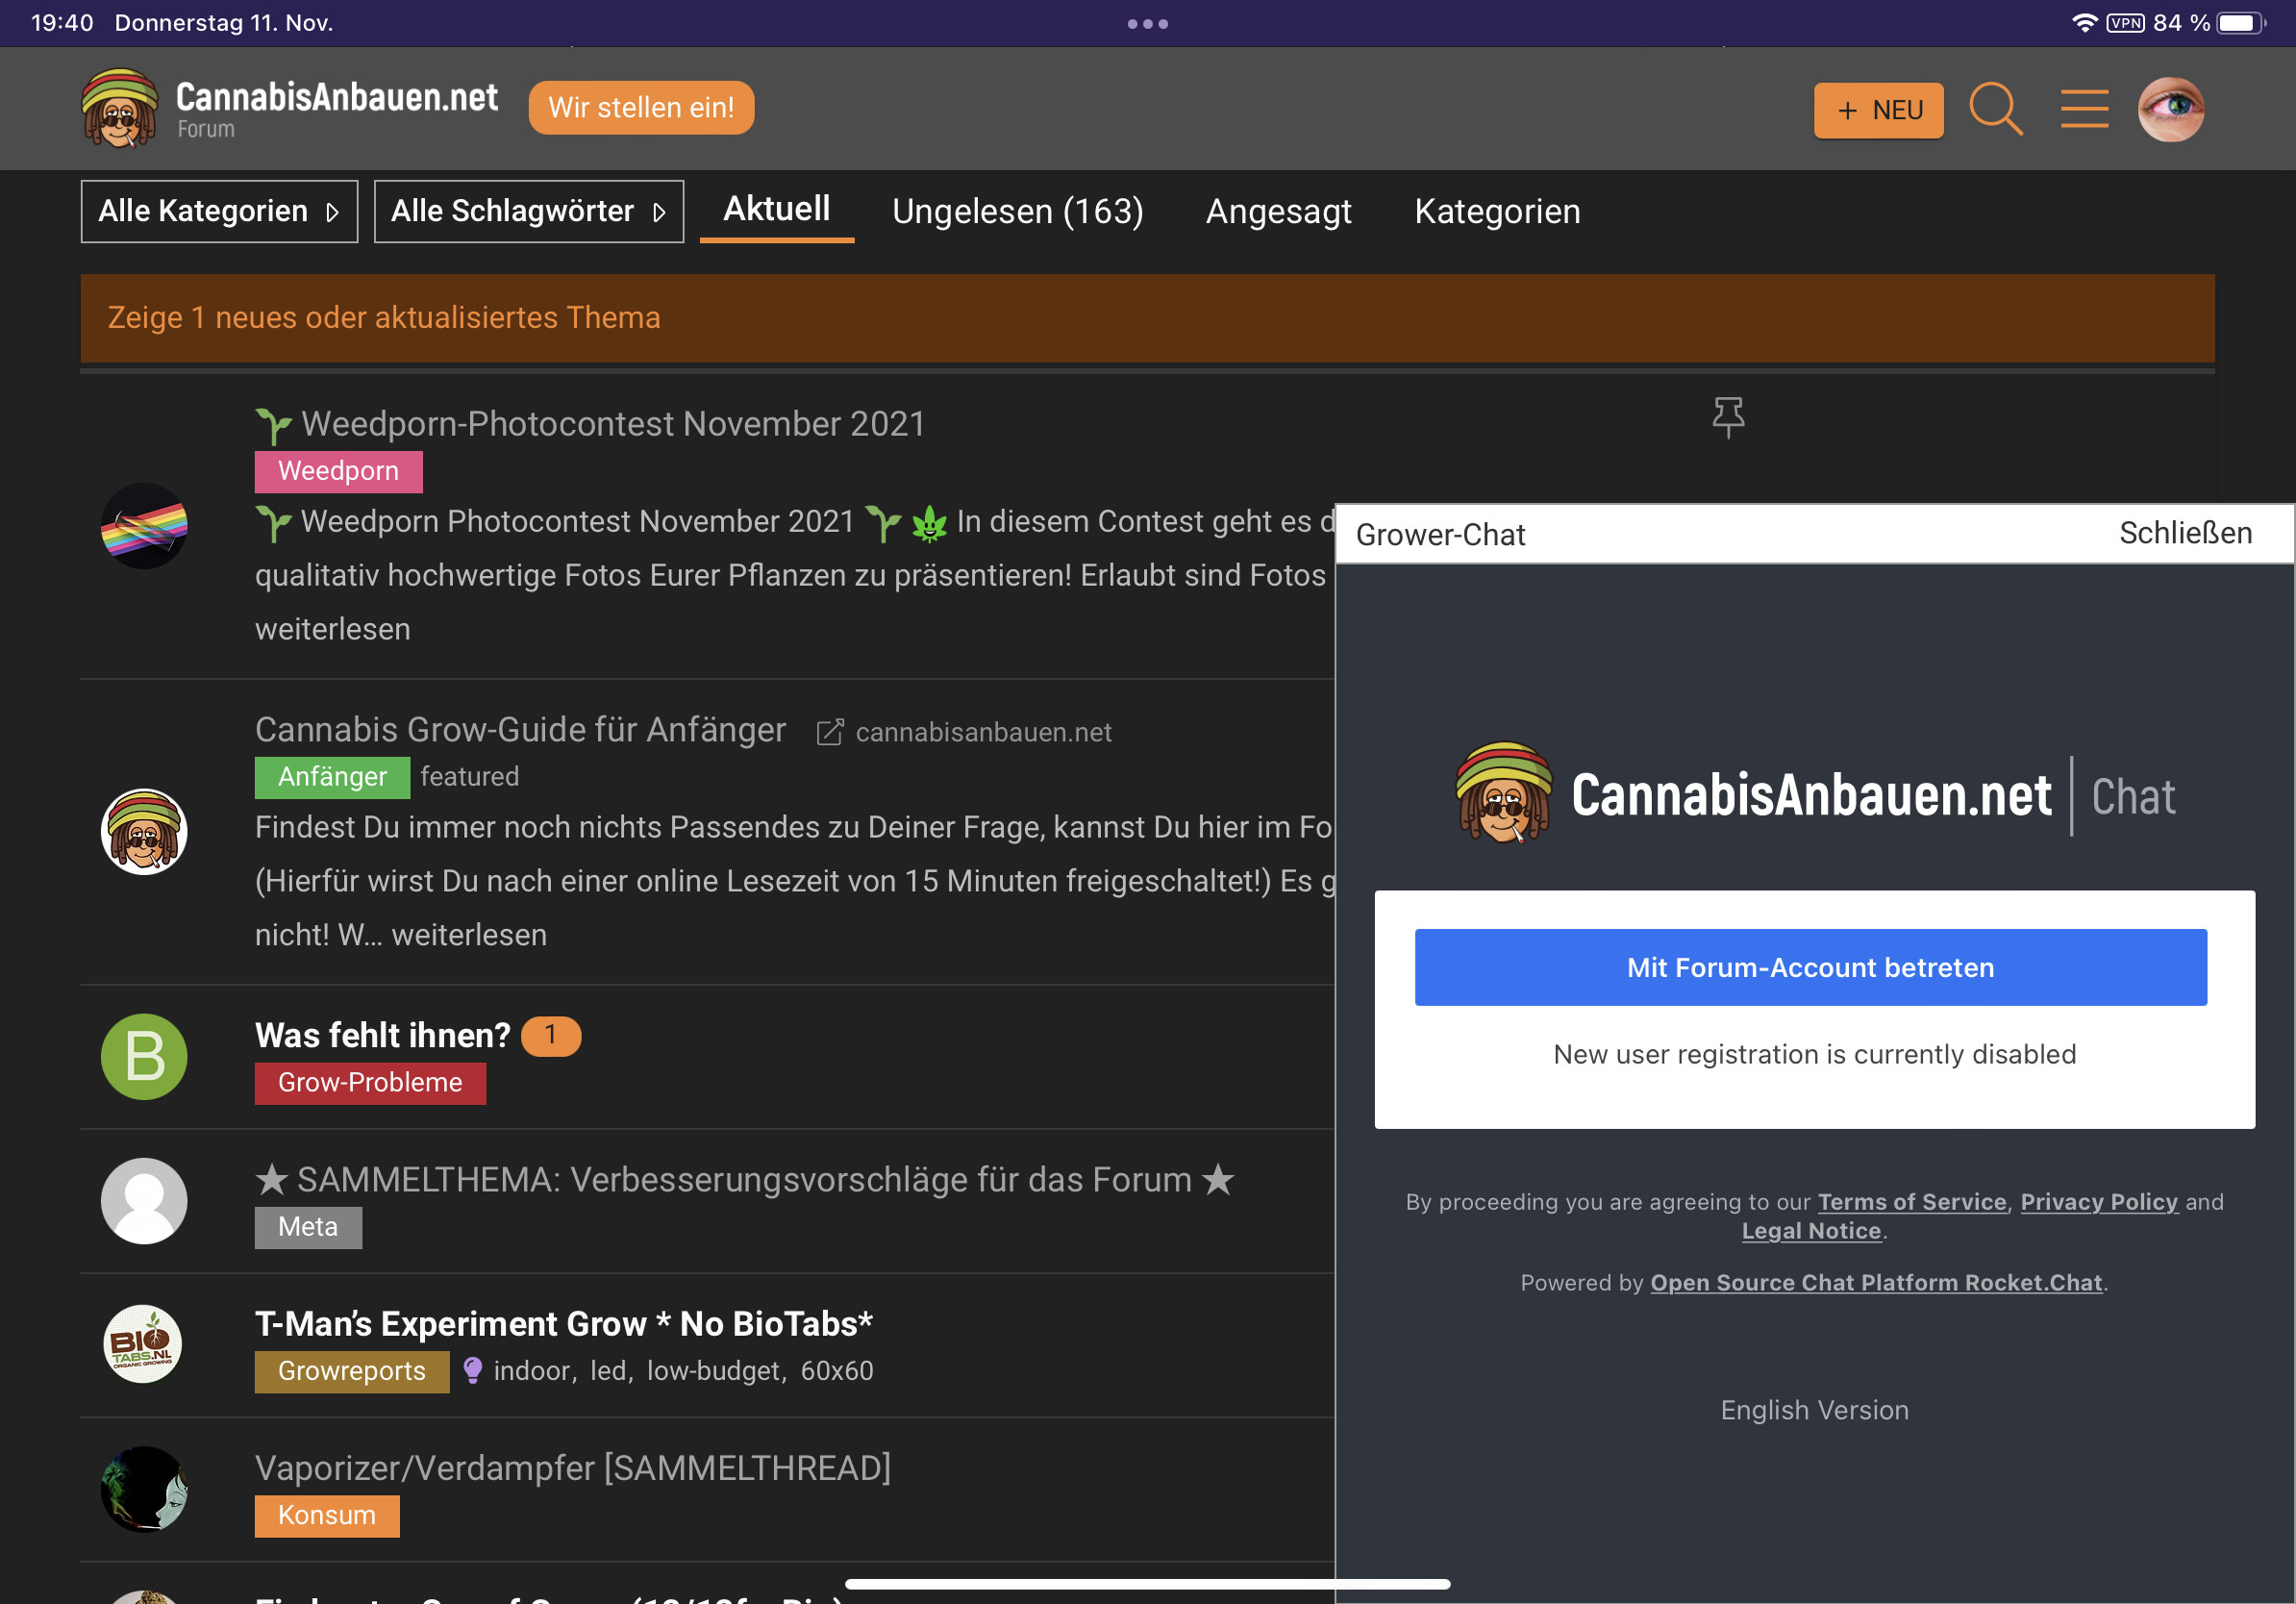
Task: Open the hamburger menu icon
Action: [2084, 108]
